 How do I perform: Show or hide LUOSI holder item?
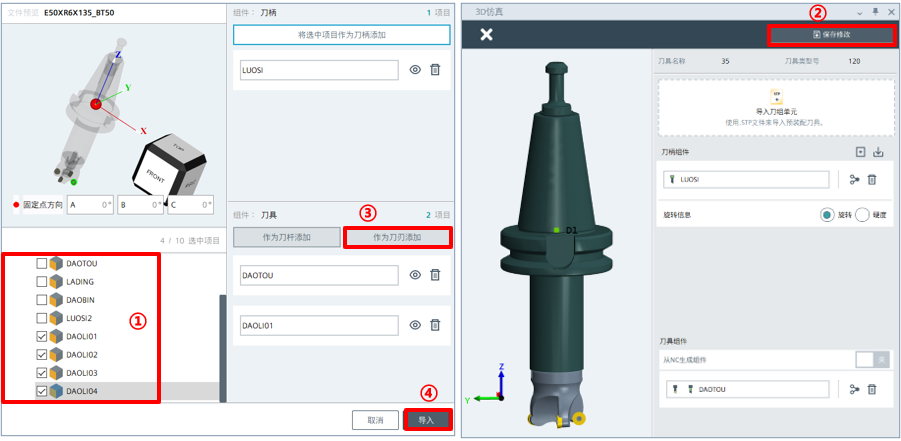point(415,70)
